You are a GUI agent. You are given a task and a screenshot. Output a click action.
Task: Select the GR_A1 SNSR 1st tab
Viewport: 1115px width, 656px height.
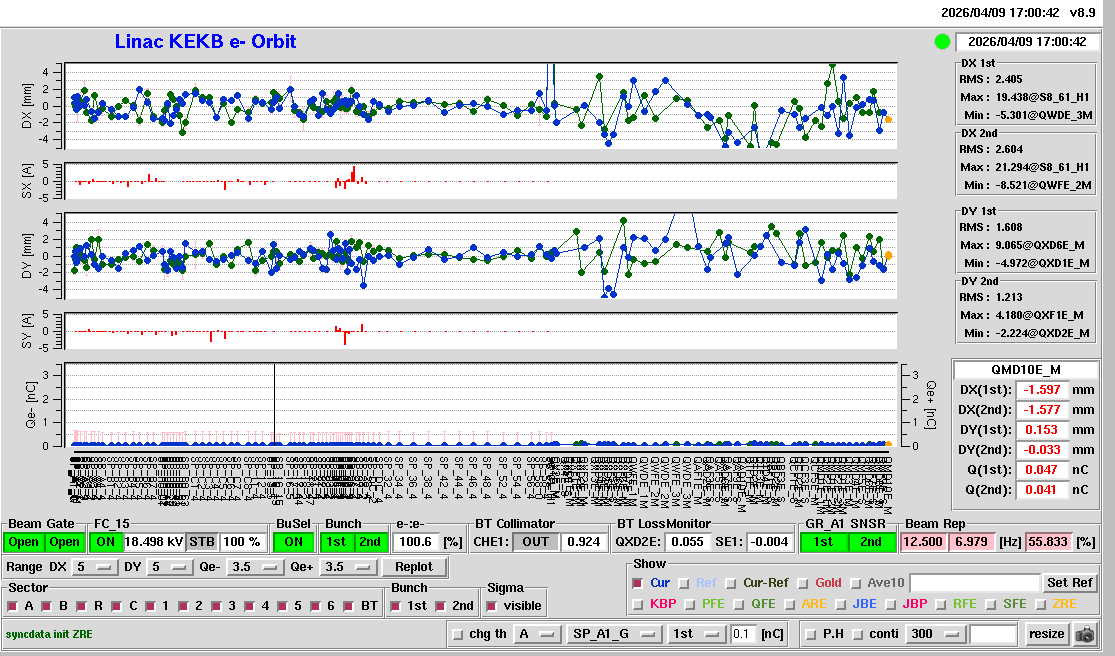822,541
